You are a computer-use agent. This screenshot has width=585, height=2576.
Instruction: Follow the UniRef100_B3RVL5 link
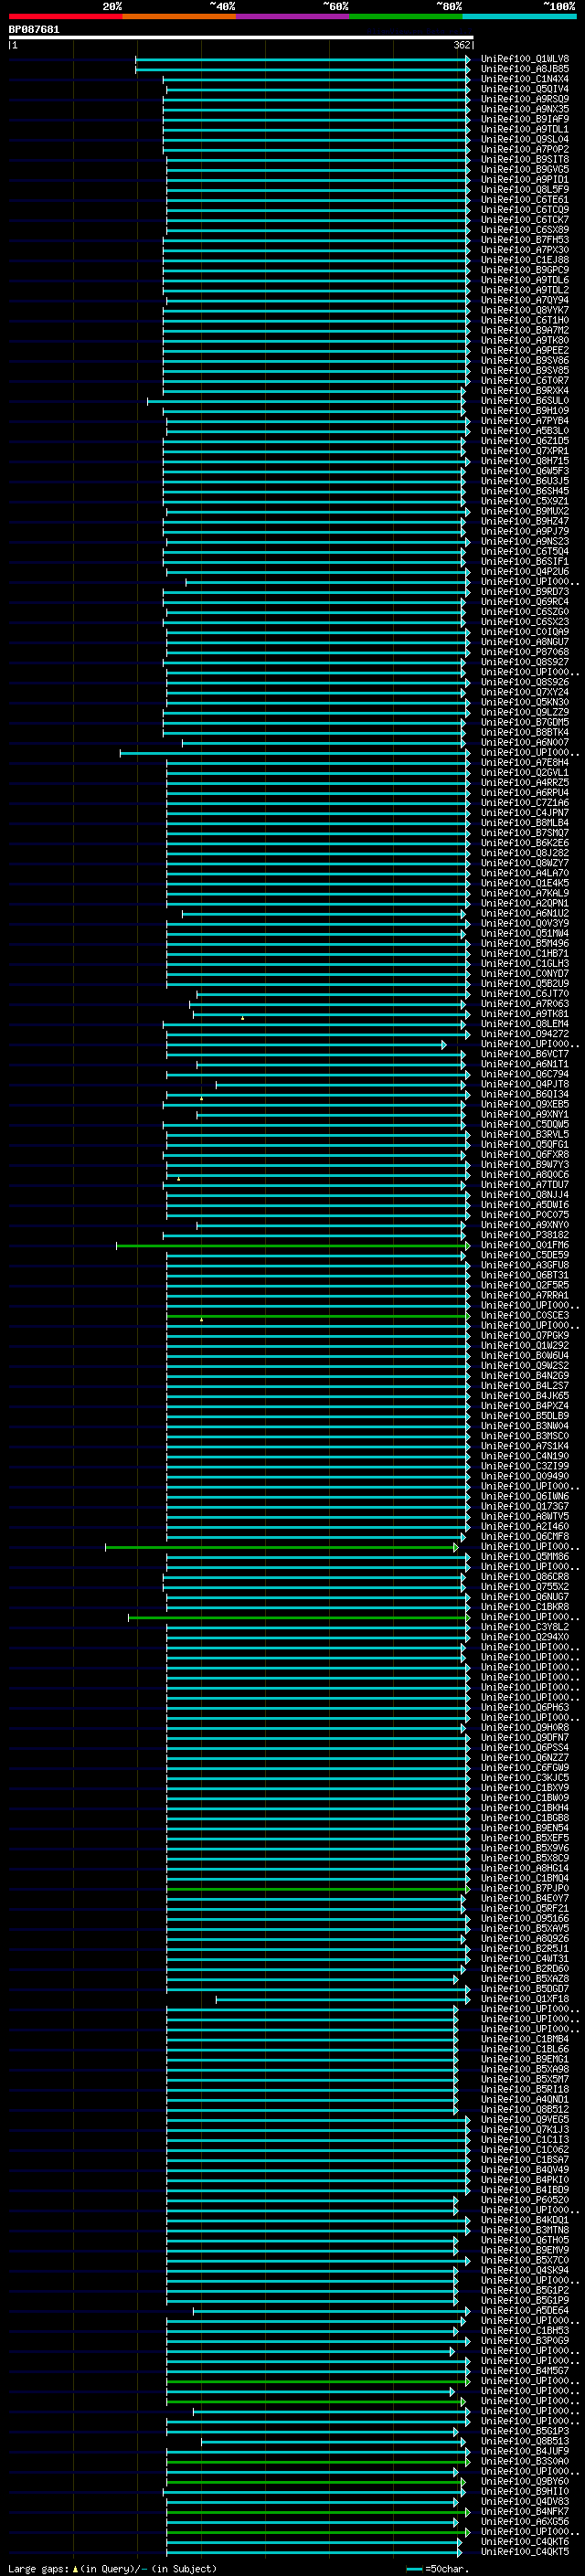point(525,1134)
